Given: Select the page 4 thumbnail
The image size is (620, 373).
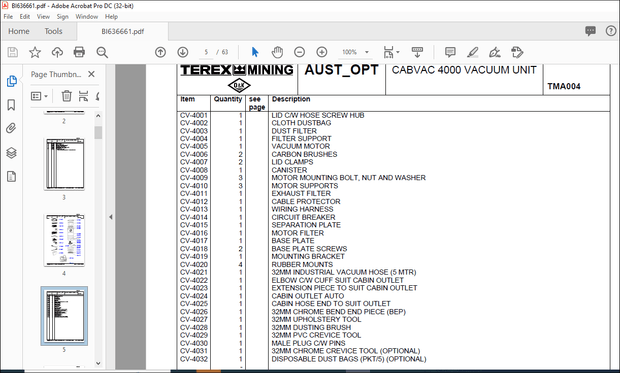Looking at the screenshot, I should point(64,240).
